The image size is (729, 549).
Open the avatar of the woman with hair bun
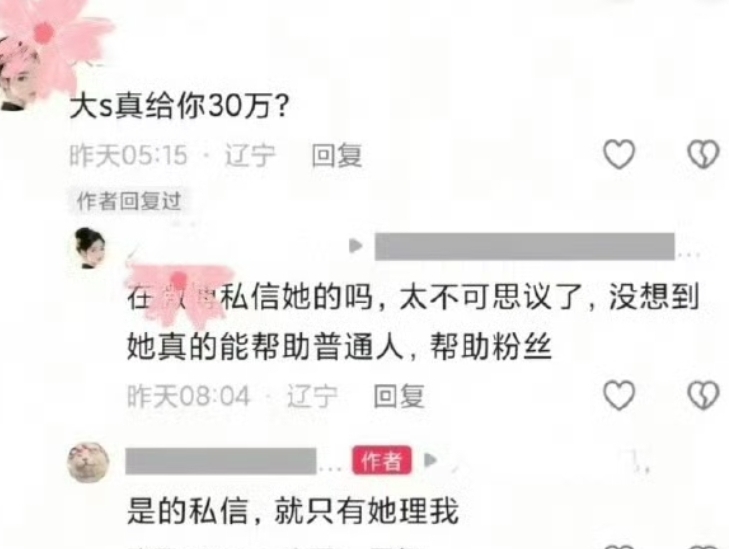pyautogui.click(x=90, y=248)
